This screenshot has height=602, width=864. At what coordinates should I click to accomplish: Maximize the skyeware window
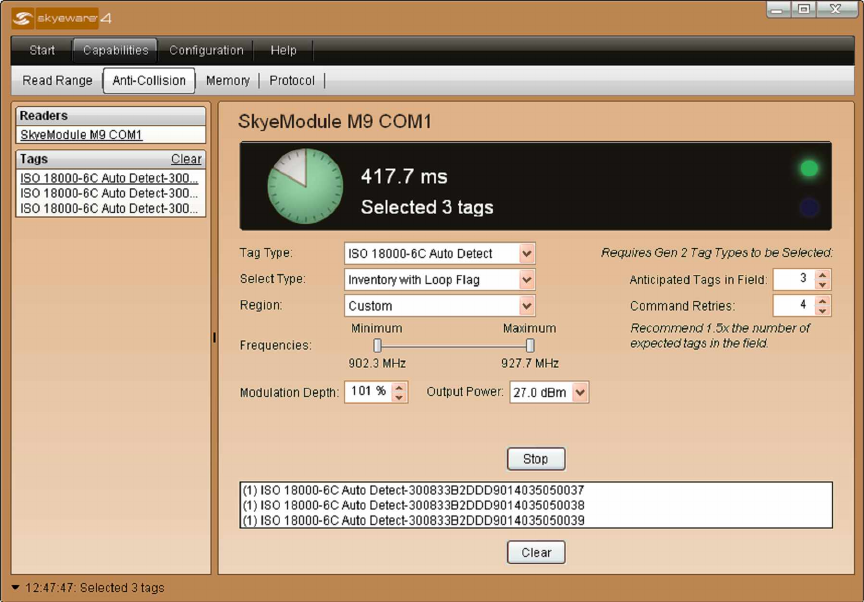click(803, 9)
